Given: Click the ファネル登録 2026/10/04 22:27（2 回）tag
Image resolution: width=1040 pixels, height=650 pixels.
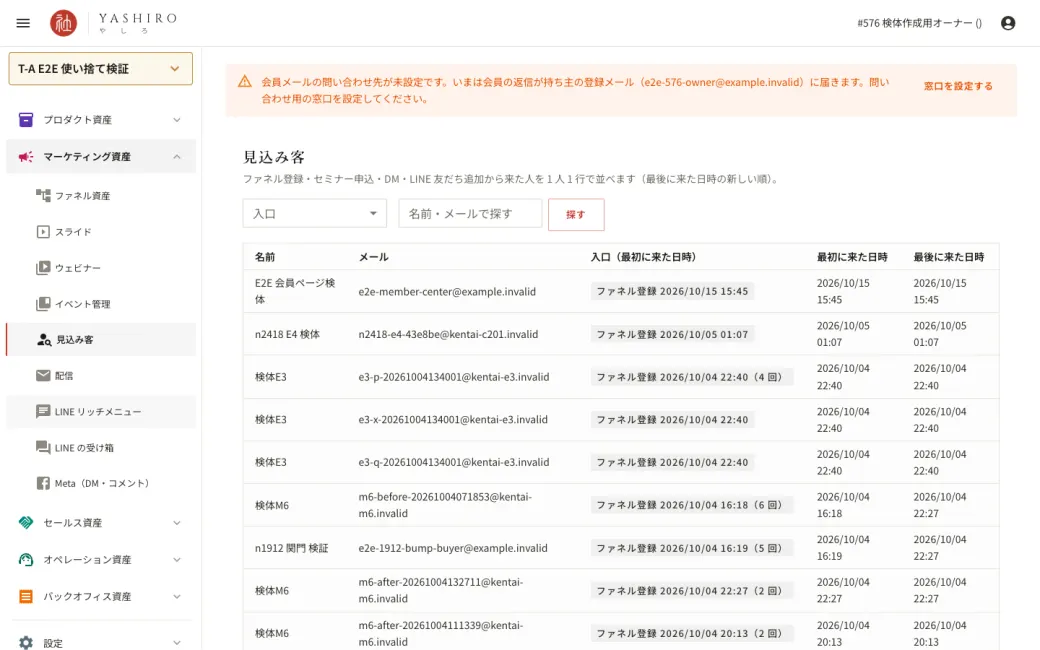Looking at the screenshot, I should (691, 590).
